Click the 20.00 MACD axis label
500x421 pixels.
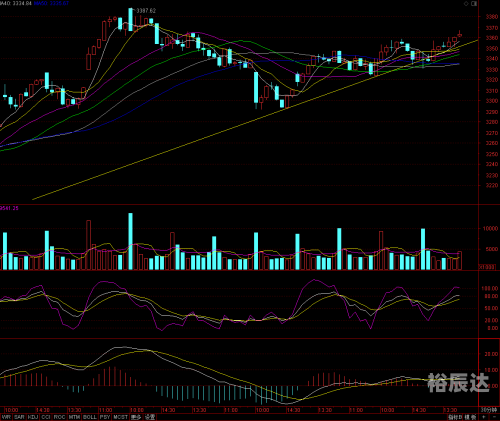pos(491,354)
